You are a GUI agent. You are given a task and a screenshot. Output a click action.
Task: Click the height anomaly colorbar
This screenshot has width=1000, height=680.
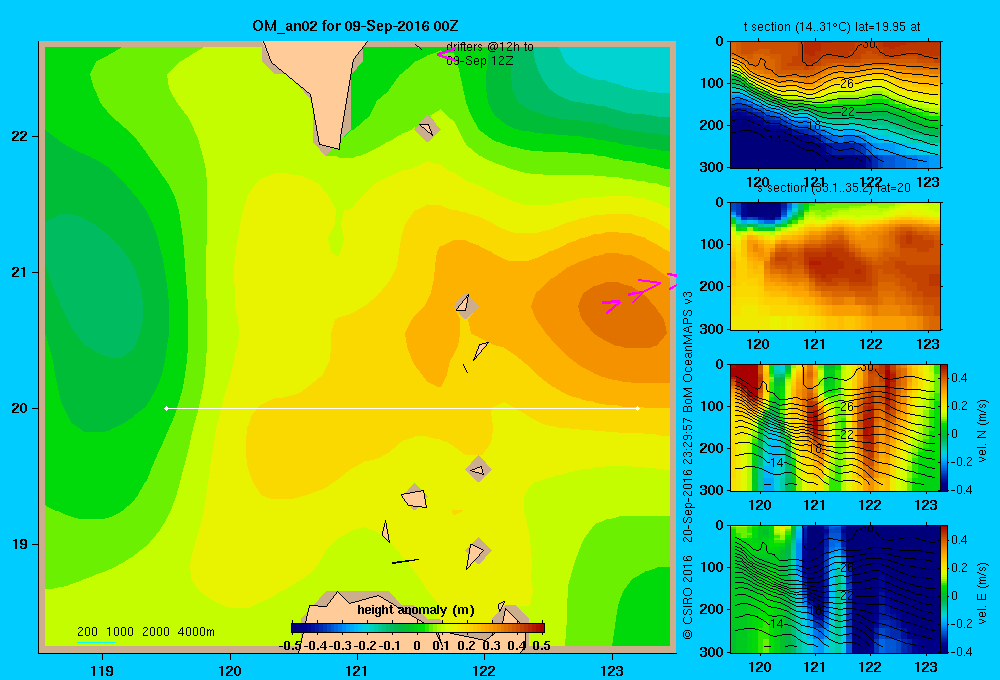click(418, 628)
